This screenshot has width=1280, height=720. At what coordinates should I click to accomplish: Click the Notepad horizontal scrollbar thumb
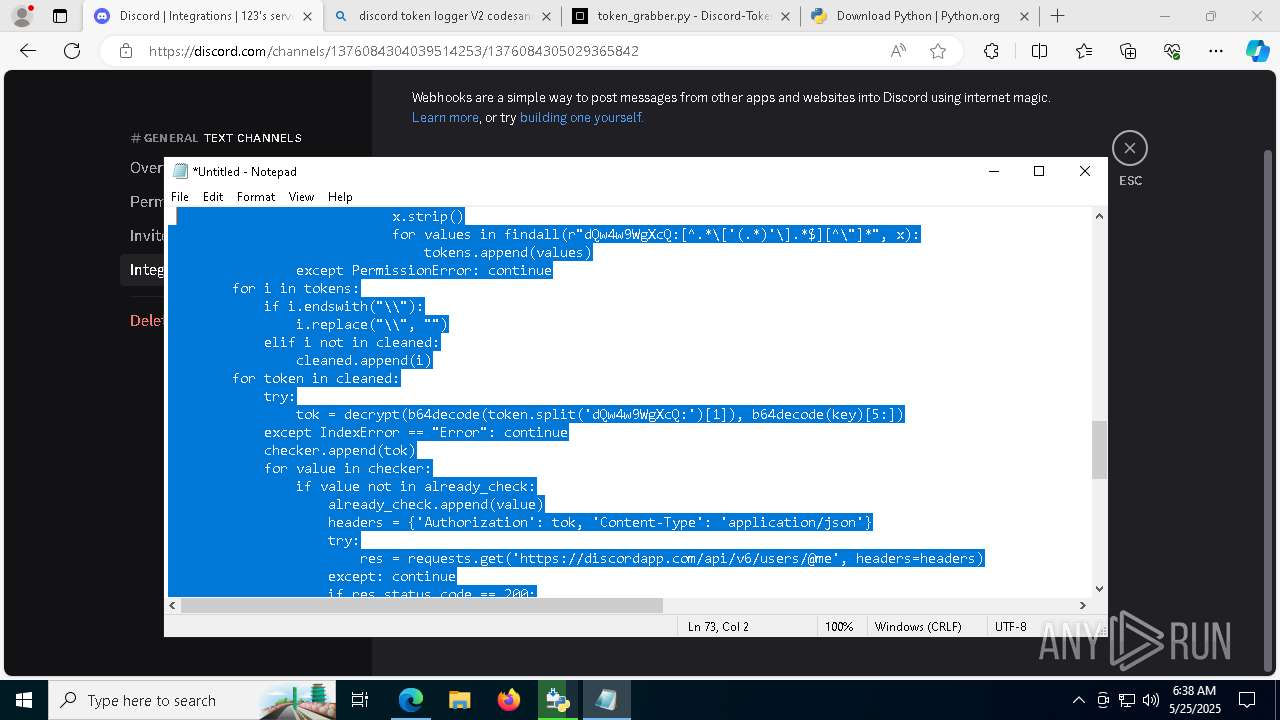(421, 605)
